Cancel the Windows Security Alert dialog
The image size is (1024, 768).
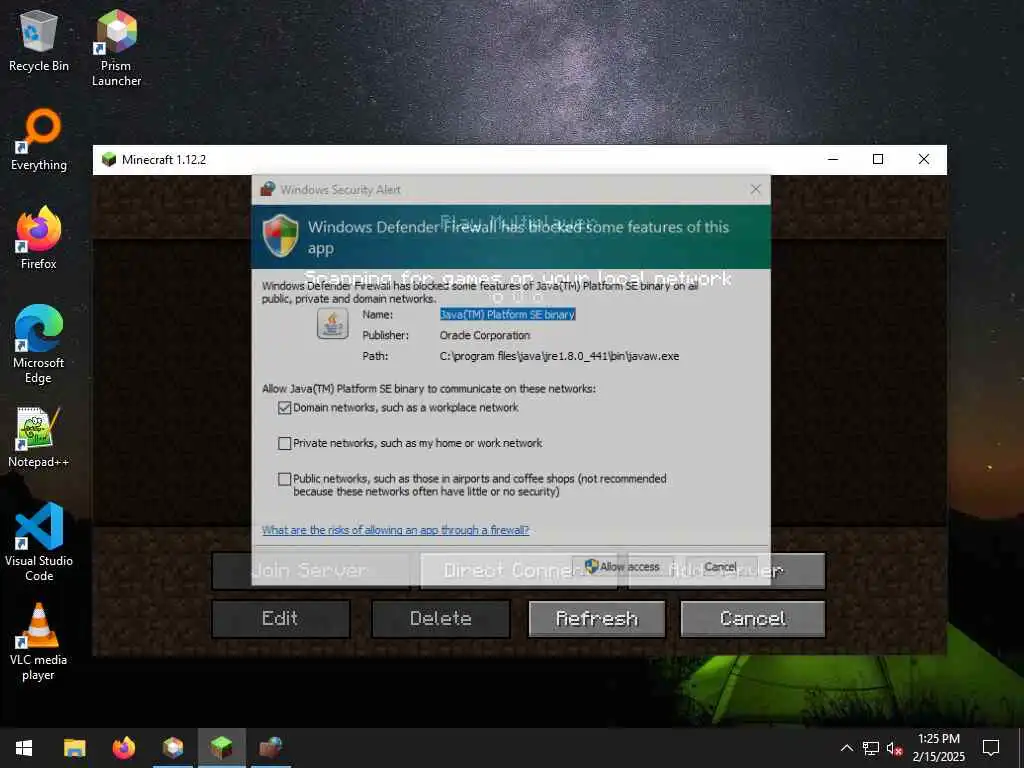[720, 566]
